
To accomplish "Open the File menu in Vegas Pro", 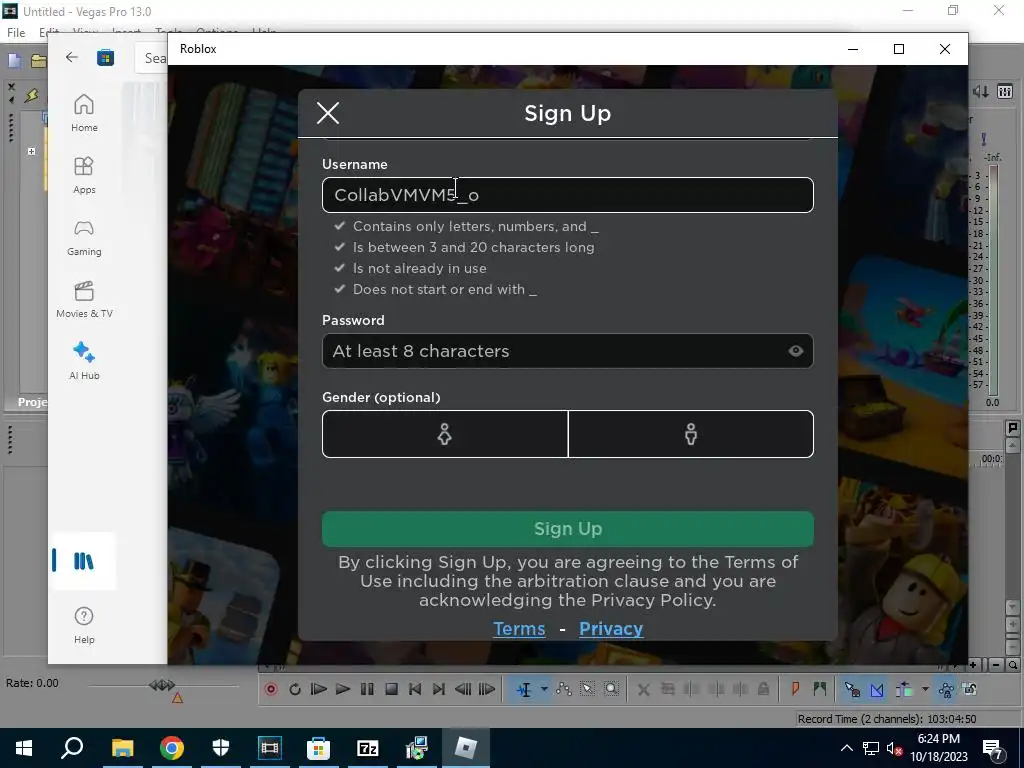I will tap(16, 32).
